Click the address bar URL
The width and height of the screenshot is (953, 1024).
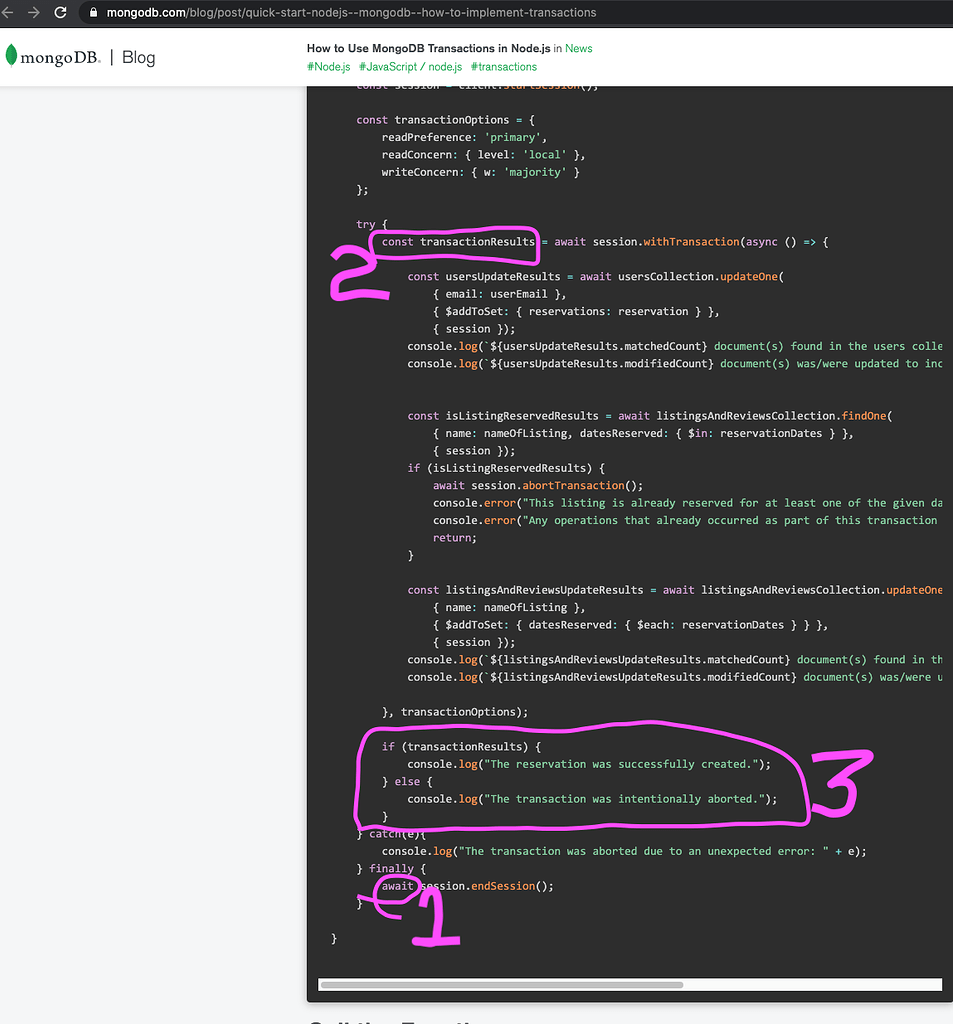click(x=350, y=13)
